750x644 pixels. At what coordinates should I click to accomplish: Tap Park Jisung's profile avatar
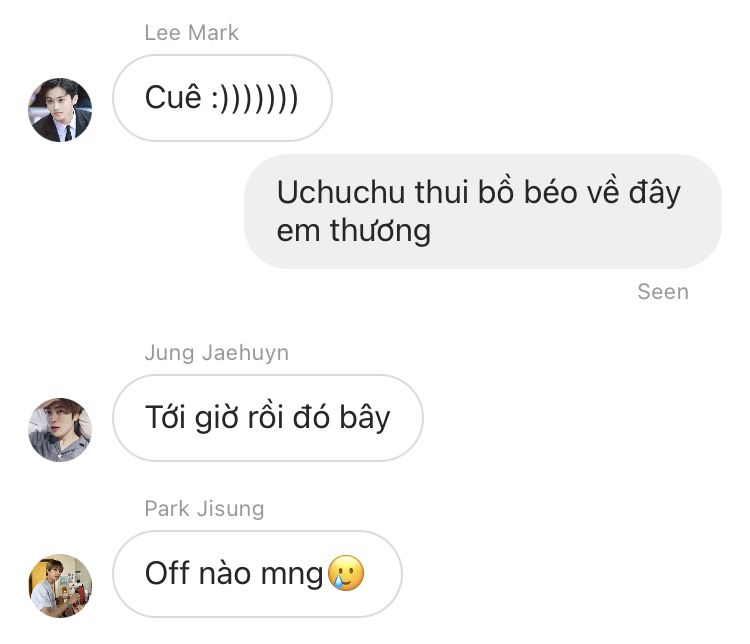coord(60,586)
